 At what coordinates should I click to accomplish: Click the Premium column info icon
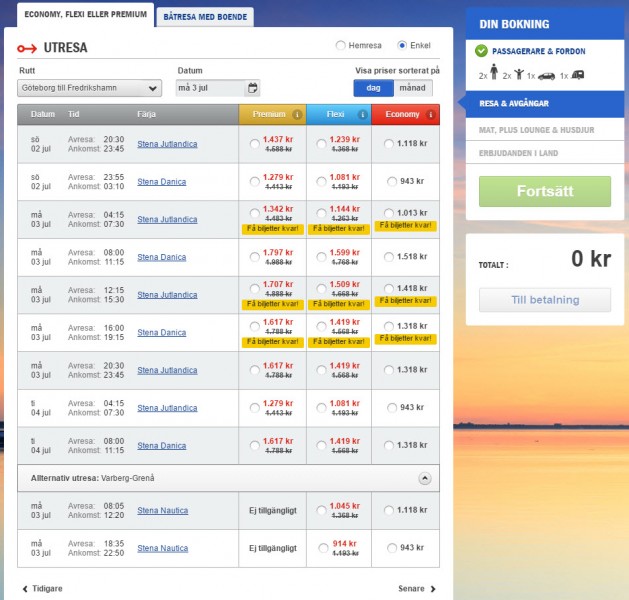[x=297, y=115]
